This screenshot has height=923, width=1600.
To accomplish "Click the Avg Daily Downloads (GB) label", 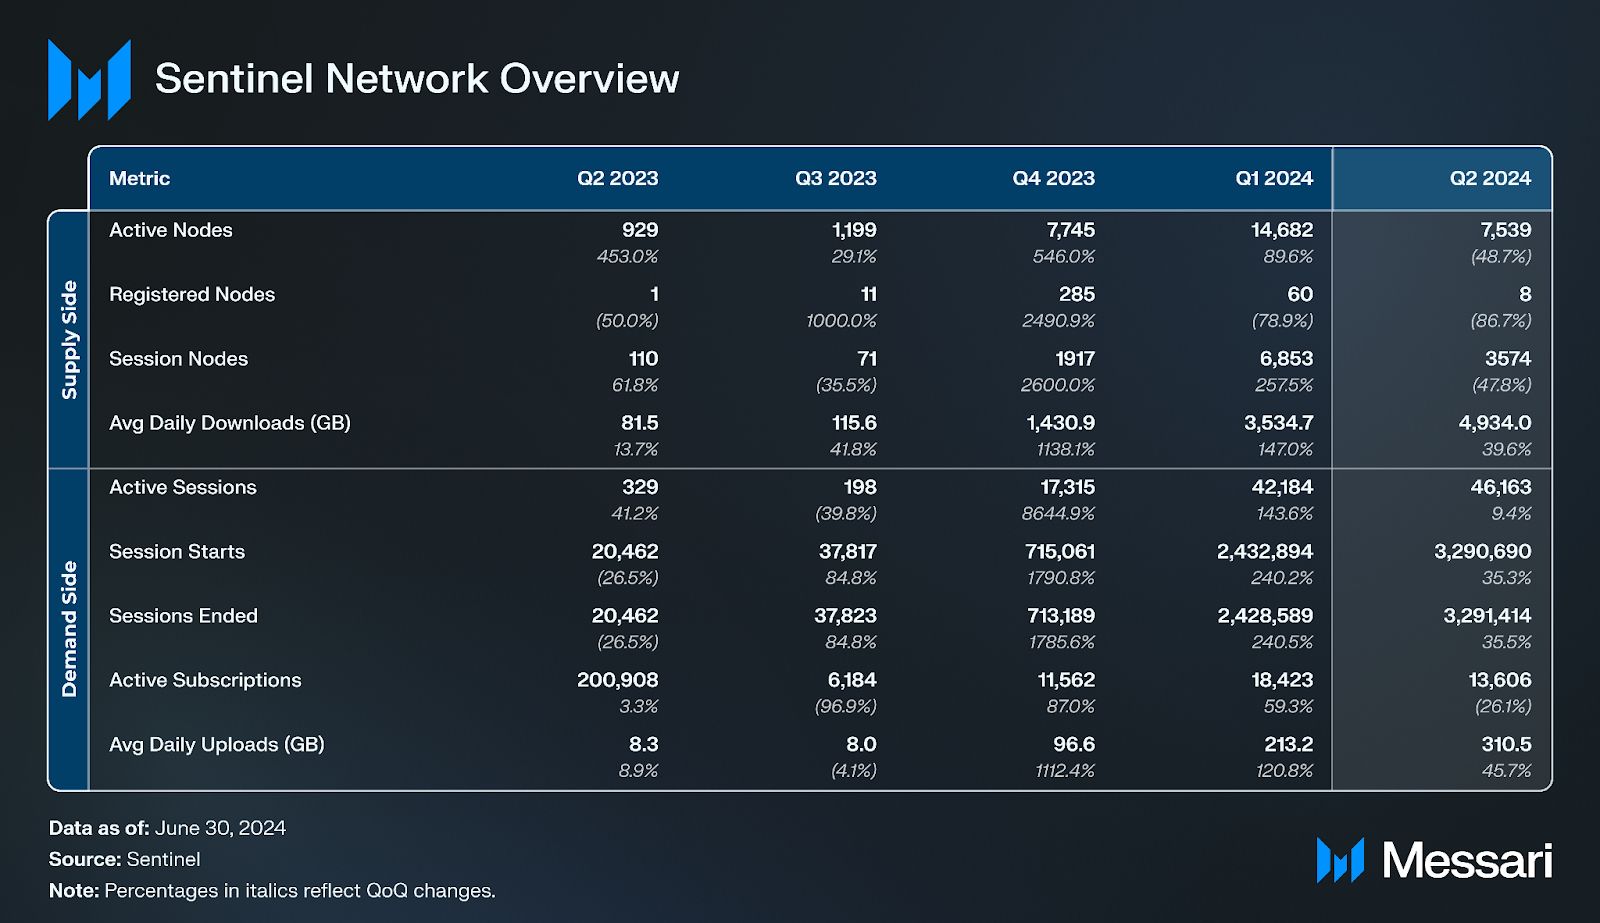I will 230,423.
